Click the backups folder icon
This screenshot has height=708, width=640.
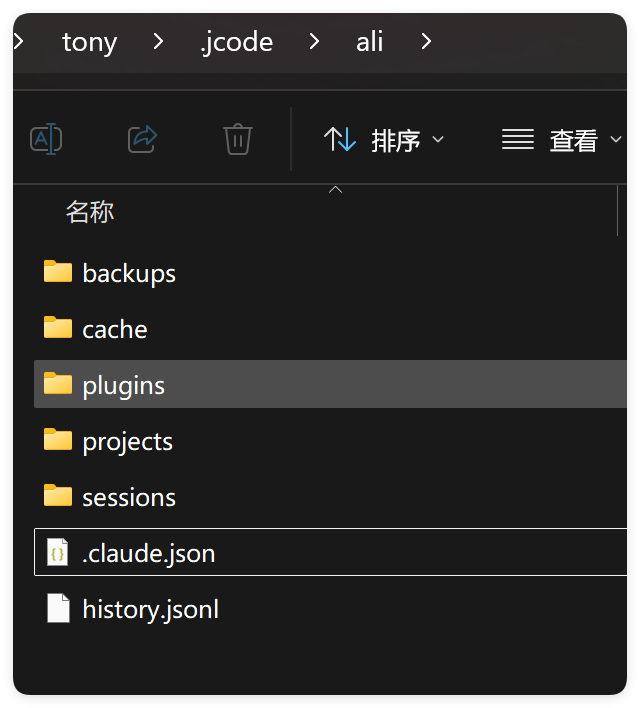point(58,273)
